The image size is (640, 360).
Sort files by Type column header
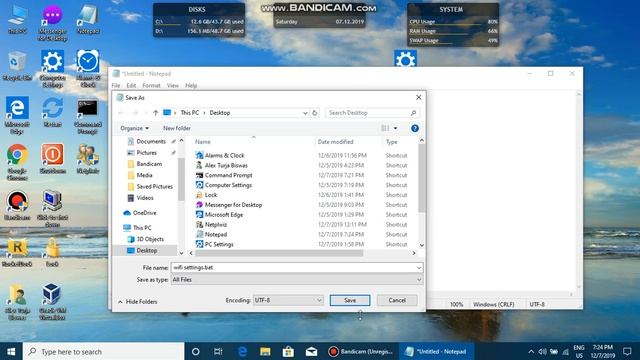[391, 142]
